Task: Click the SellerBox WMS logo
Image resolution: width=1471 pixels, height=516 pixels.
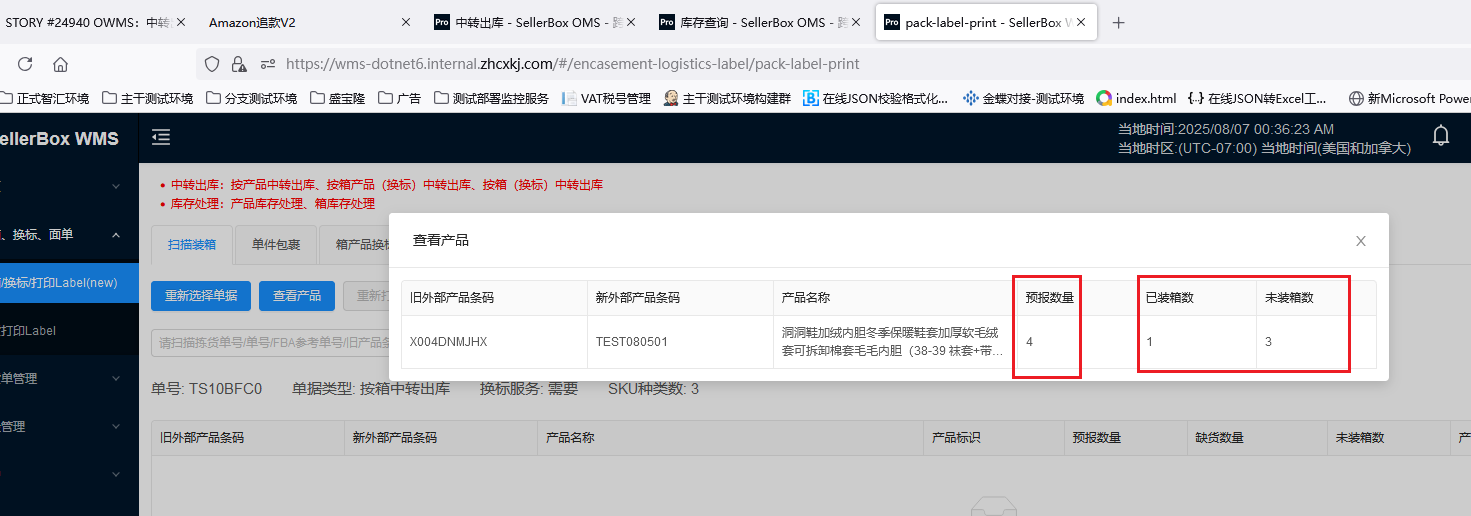Action: point(58,138)
